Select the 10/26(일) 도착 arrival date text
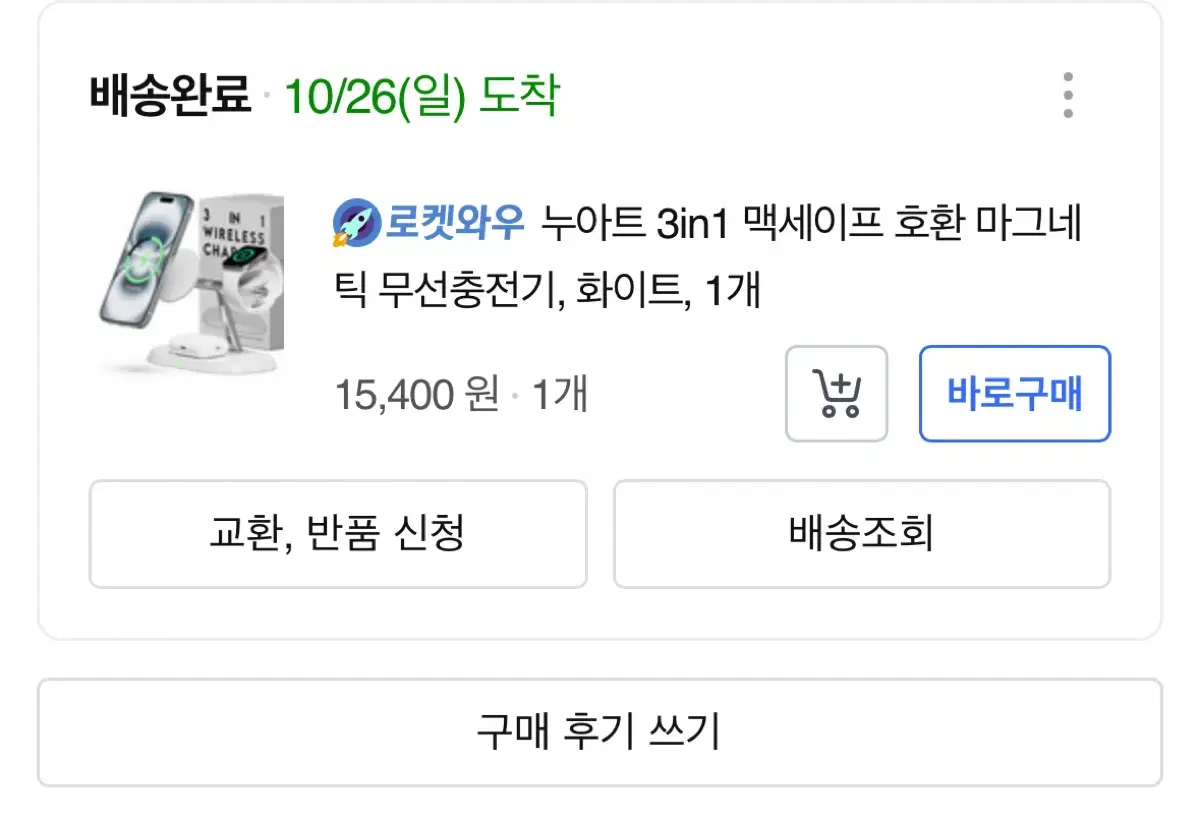The image size is (1200, 822). coord(421,97)
